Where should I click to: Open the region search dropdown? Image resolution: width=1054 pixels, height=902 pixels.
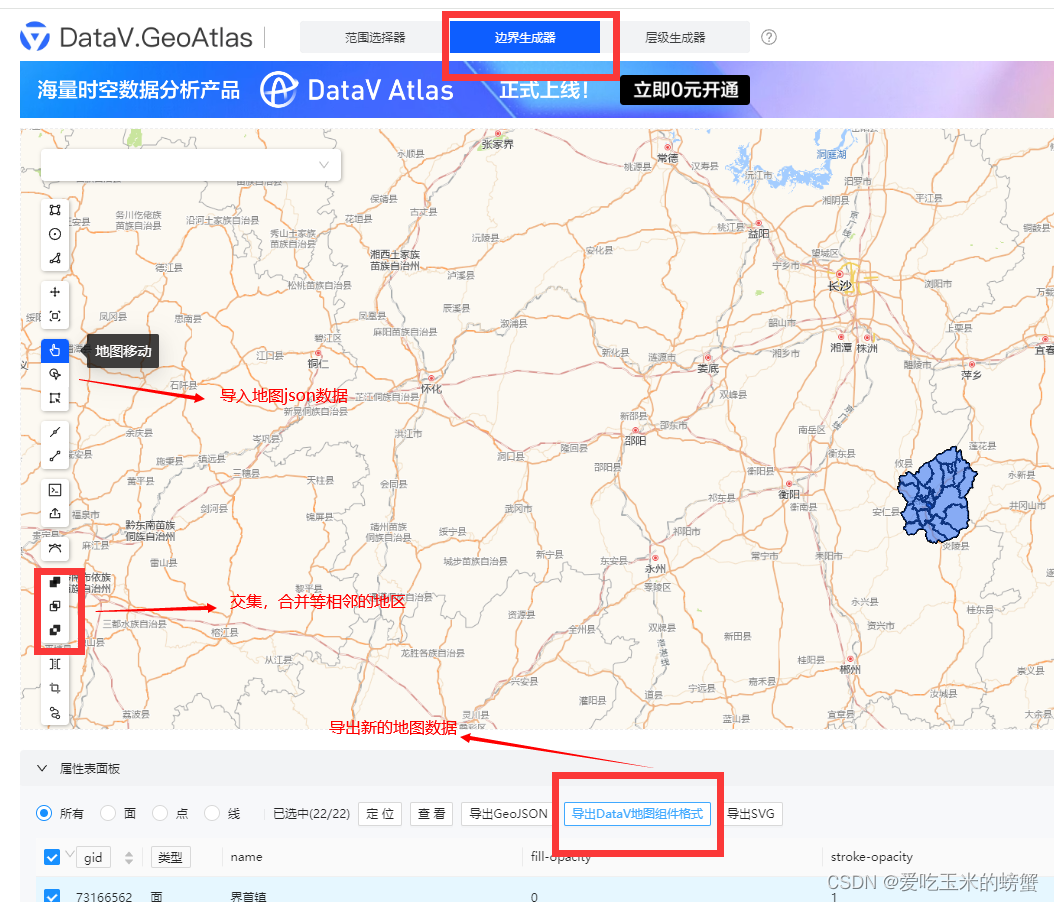click(x=191, y=165)
